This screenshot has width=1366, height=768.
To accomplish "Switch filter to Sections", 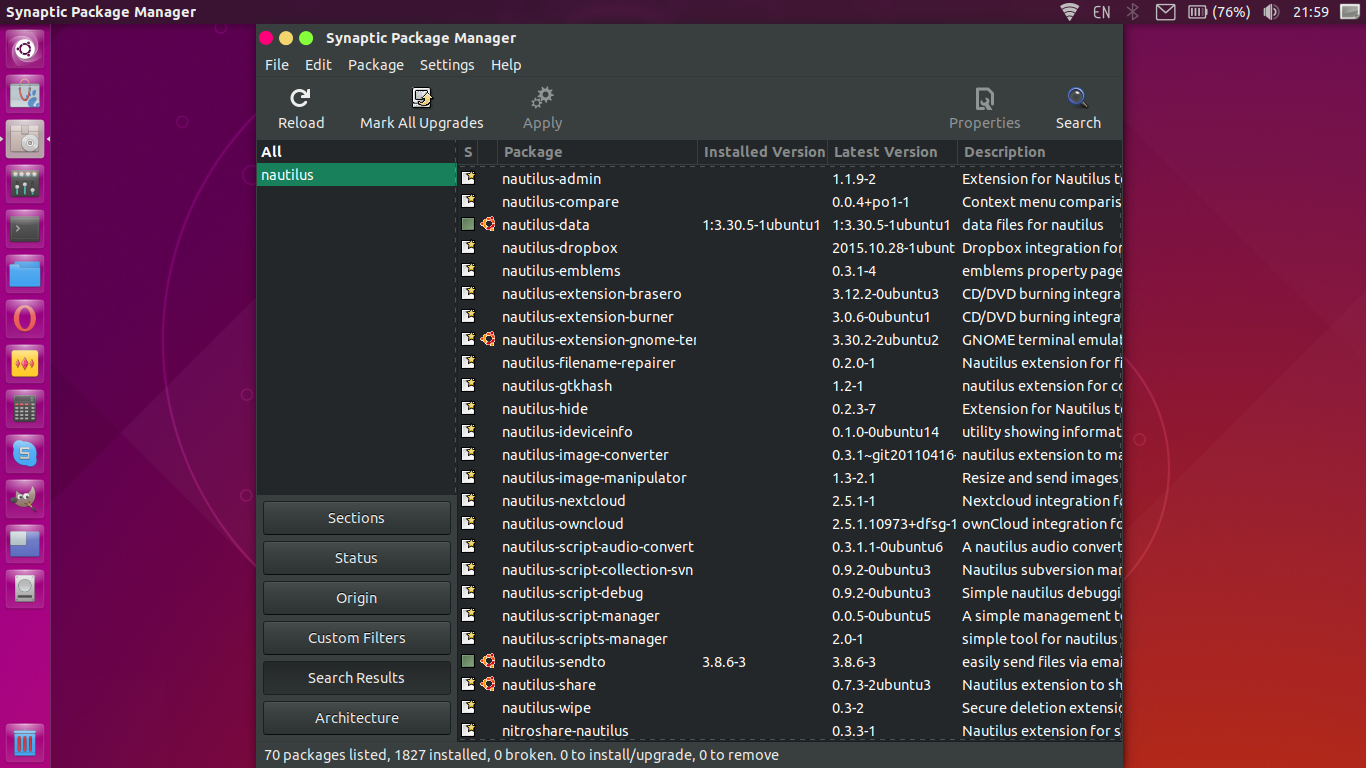I will 357,518.
